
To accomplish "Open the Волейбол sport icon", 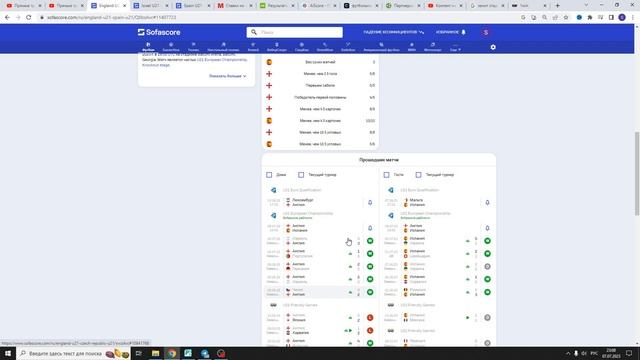I will point(325,47).
